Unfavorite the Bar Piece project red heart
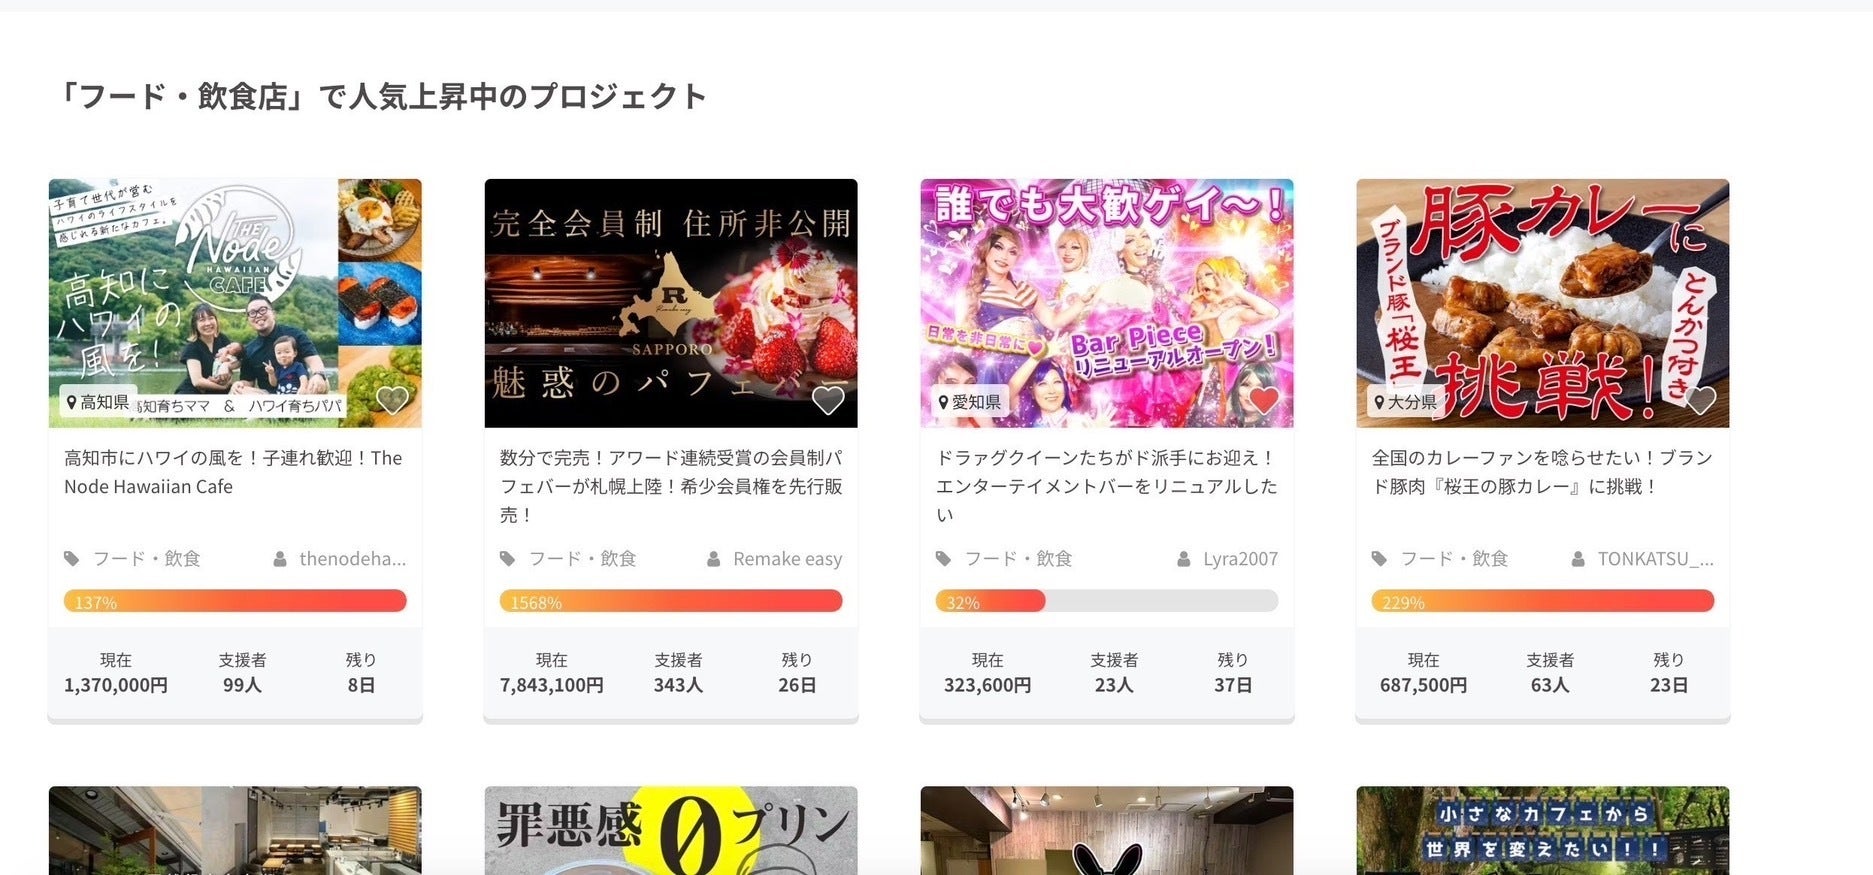 pos(1264,400)
